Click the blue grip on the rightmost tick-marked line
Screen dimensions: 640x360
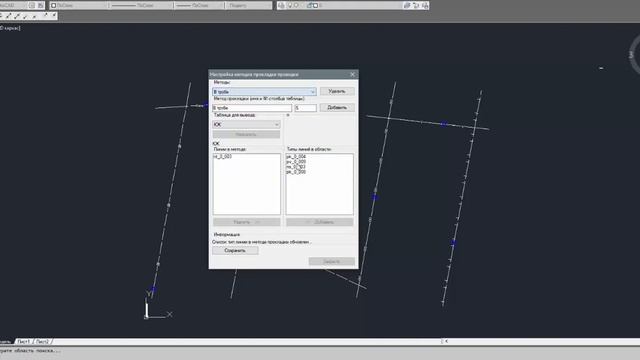tap(453, 243)
